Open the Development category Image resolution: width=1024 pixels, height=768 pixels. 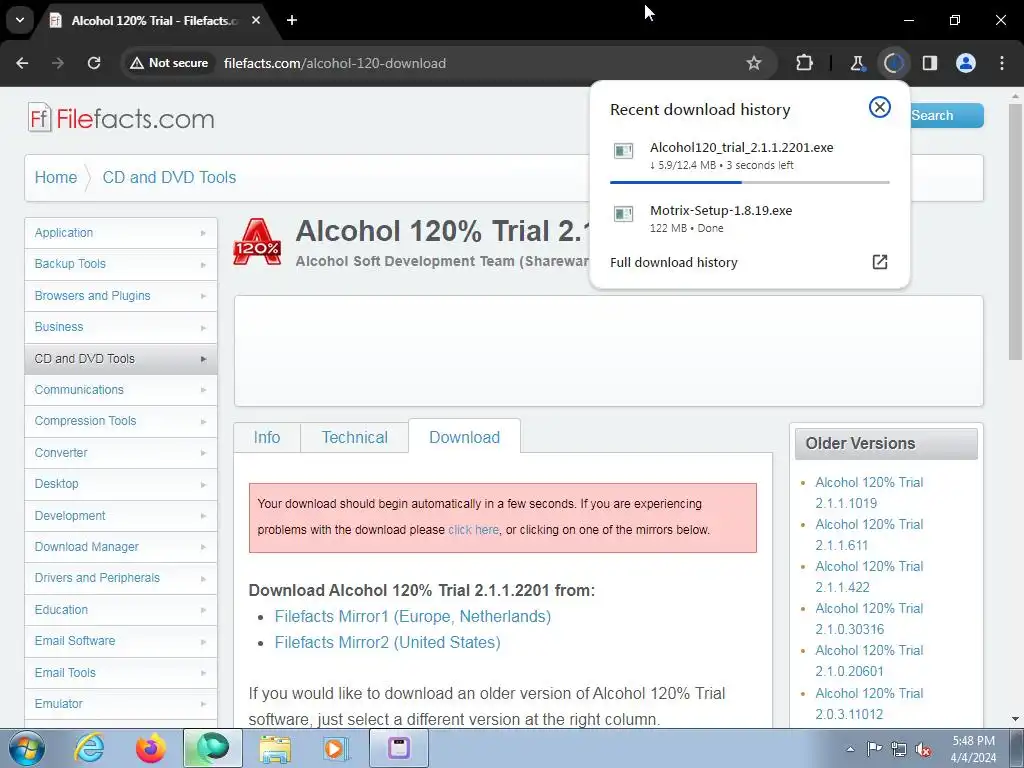121,515
